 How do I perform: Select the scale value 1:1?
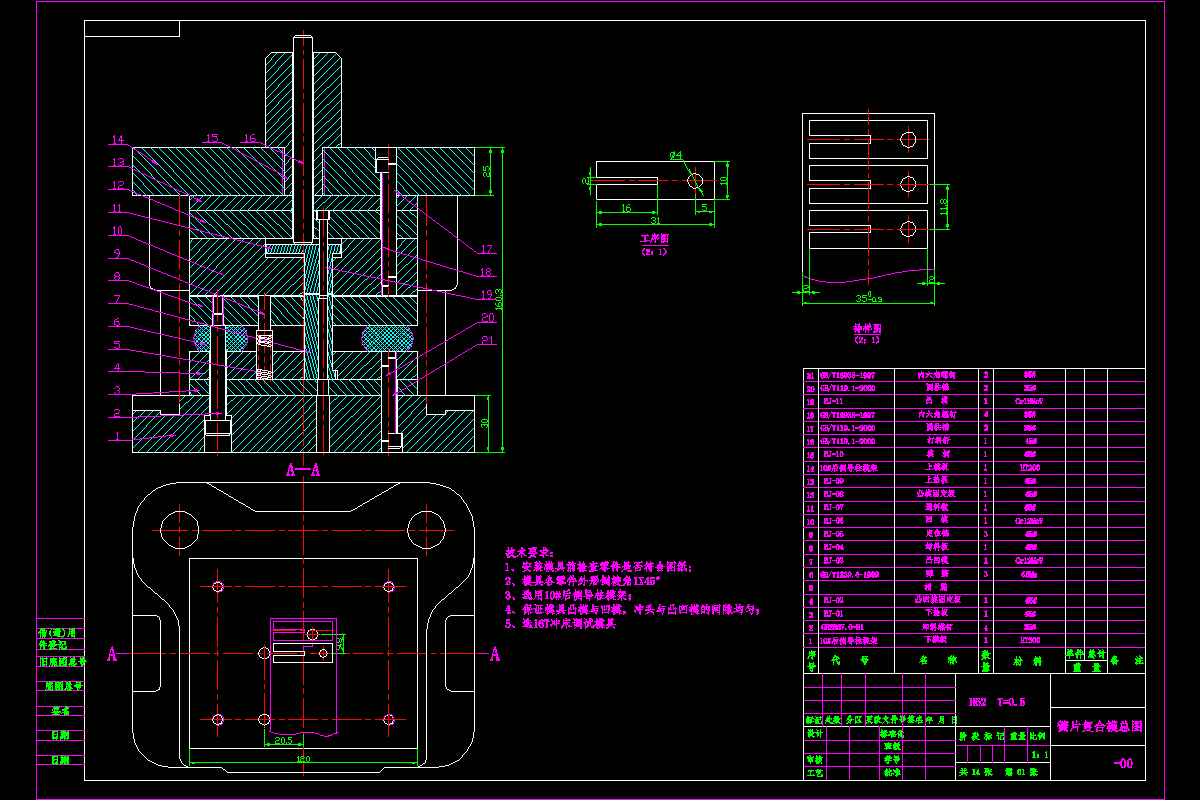point(1040,755)
